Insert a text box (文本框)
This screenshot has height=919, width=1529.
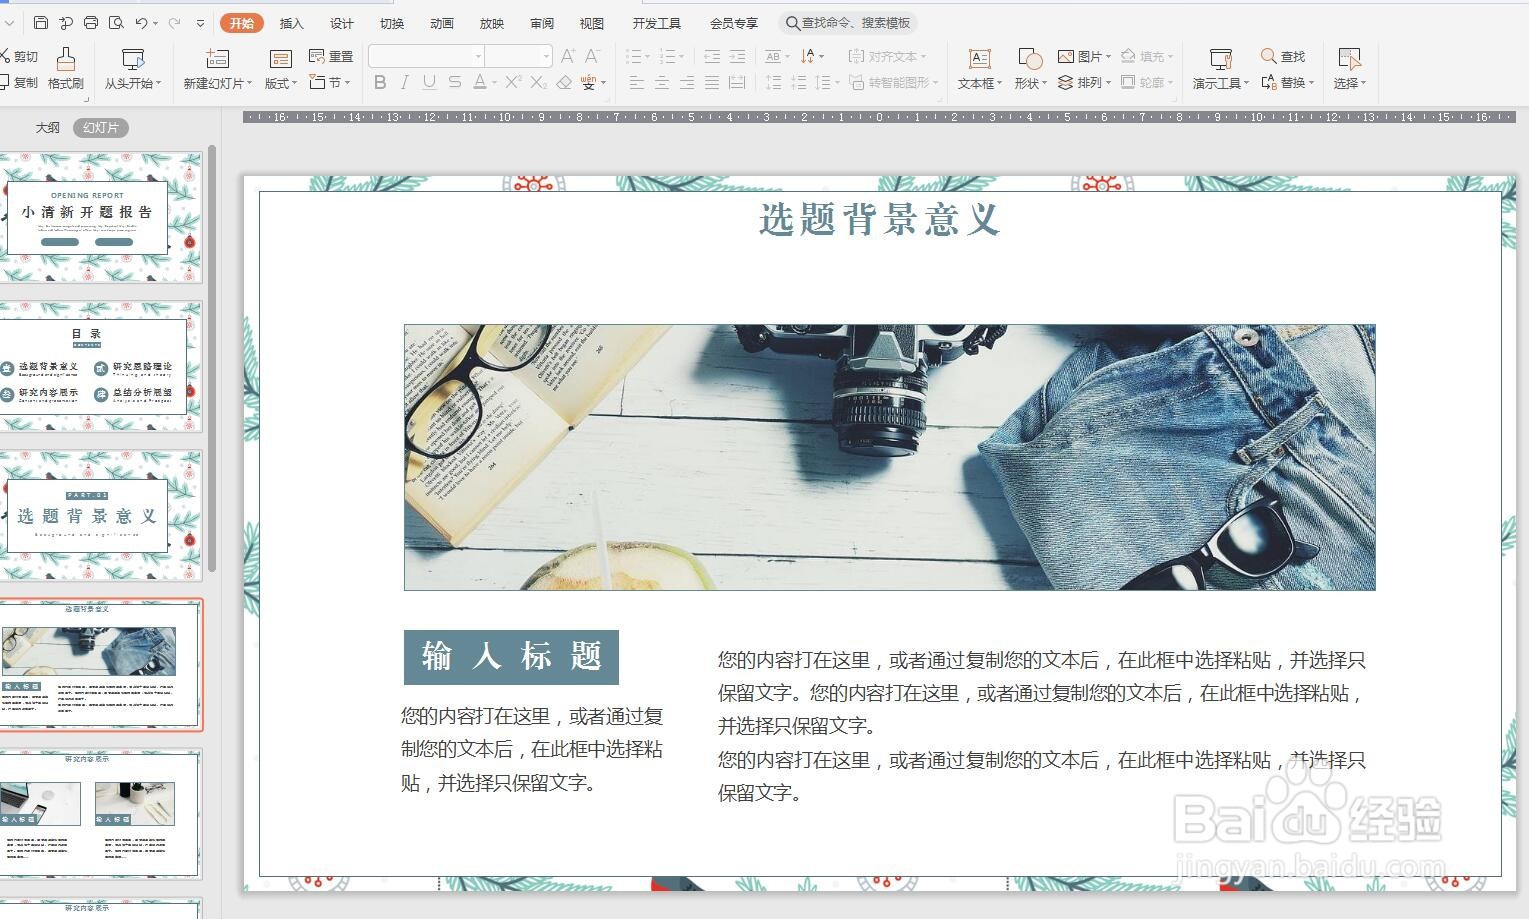point(979,68)
